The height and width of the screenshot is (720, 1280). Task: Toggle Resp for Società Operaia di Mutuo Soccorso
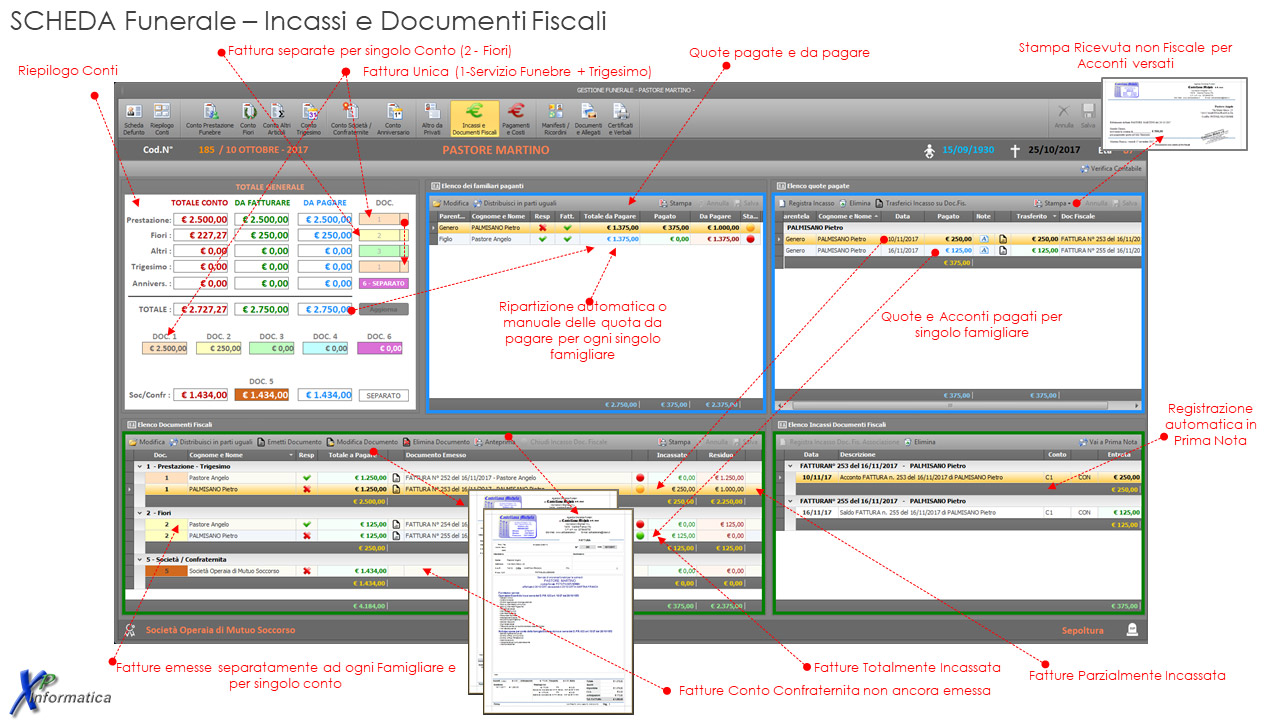tap(307, 571)
